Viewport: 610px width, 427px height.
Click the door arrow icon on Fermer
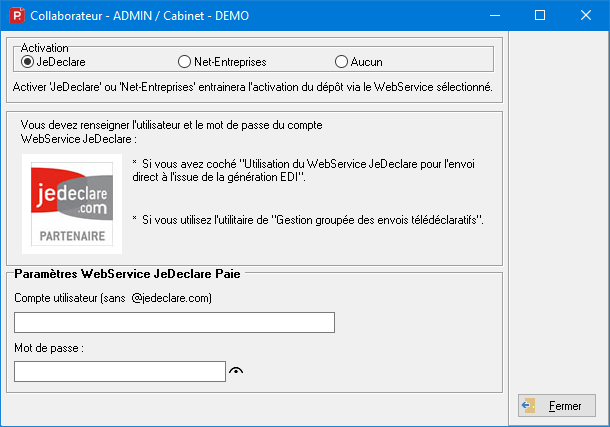[530, 406]
